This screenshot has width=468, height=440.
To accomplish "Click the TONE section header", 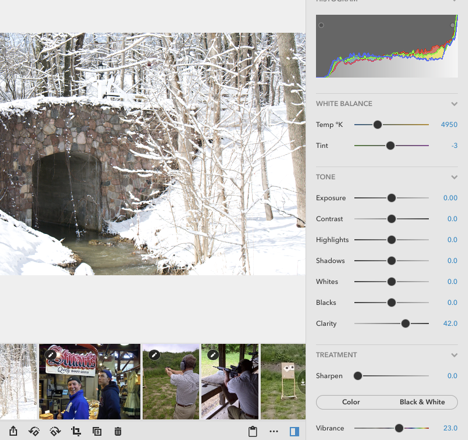I will coord(326,177).
